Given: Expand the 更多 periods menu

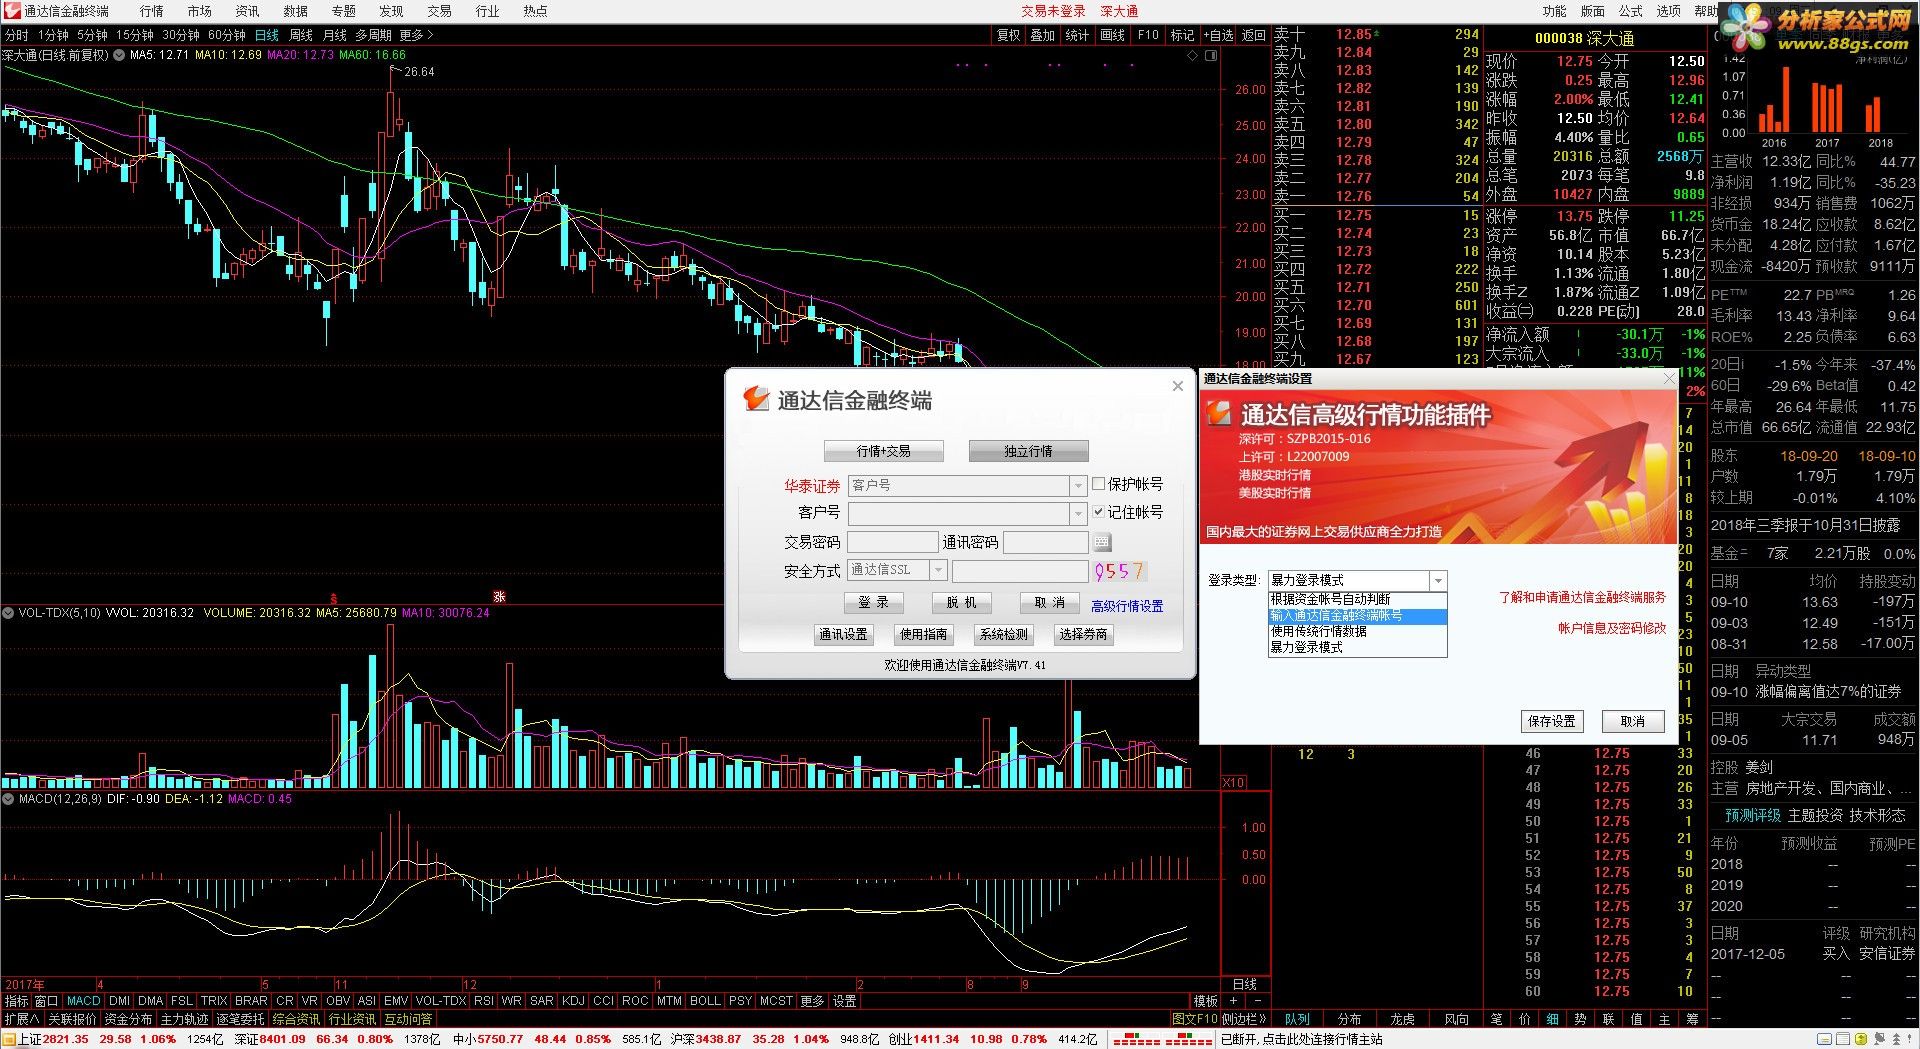Looking at the screenshot, I should coord(416,35).
